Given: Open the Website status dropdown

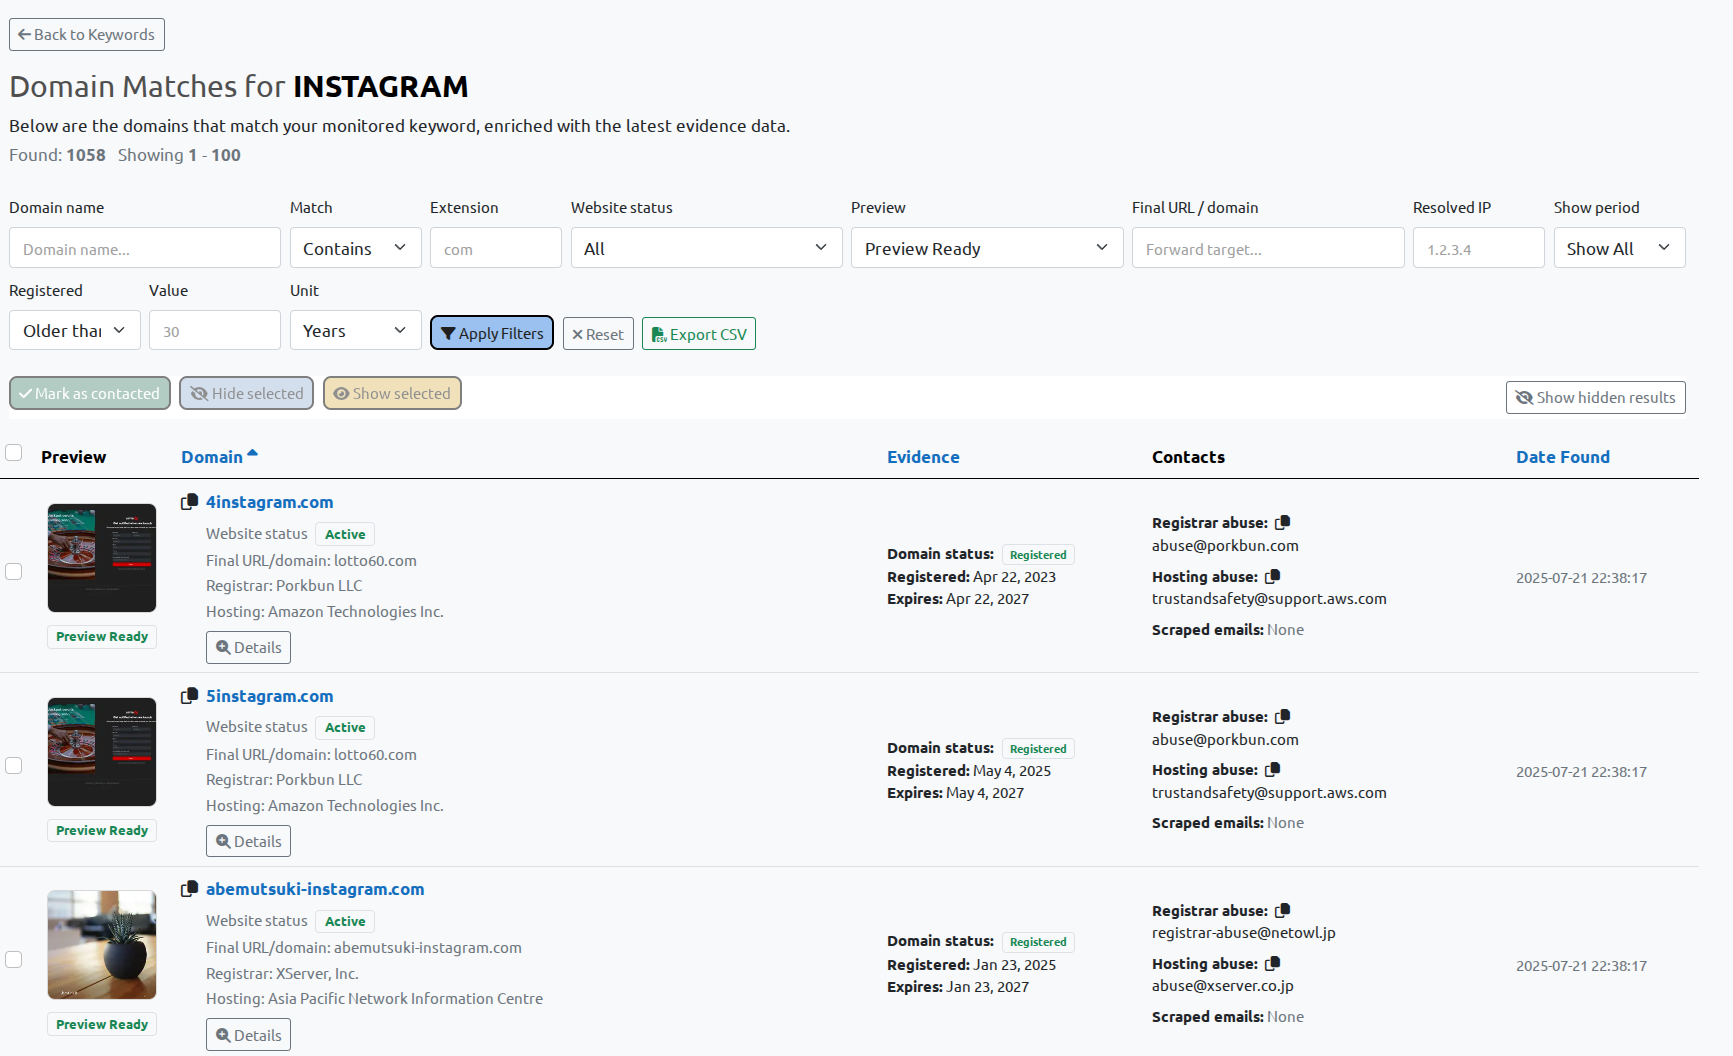Looking at the screenshot, I should (x=706, y=248).
